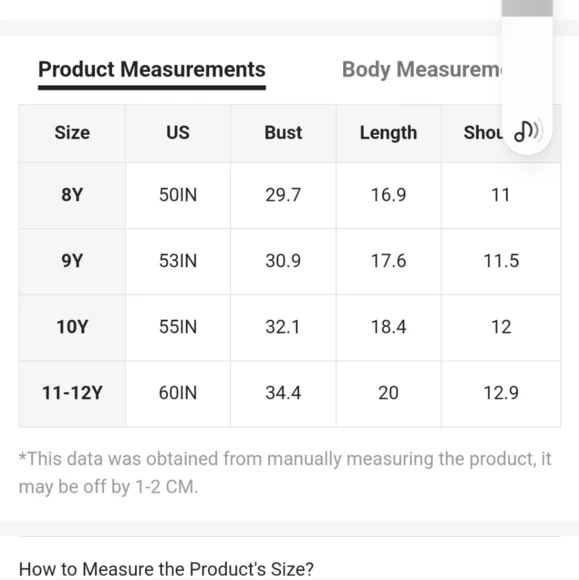
Task: Select the 11-12Y size row
Action: click(290, 394)
